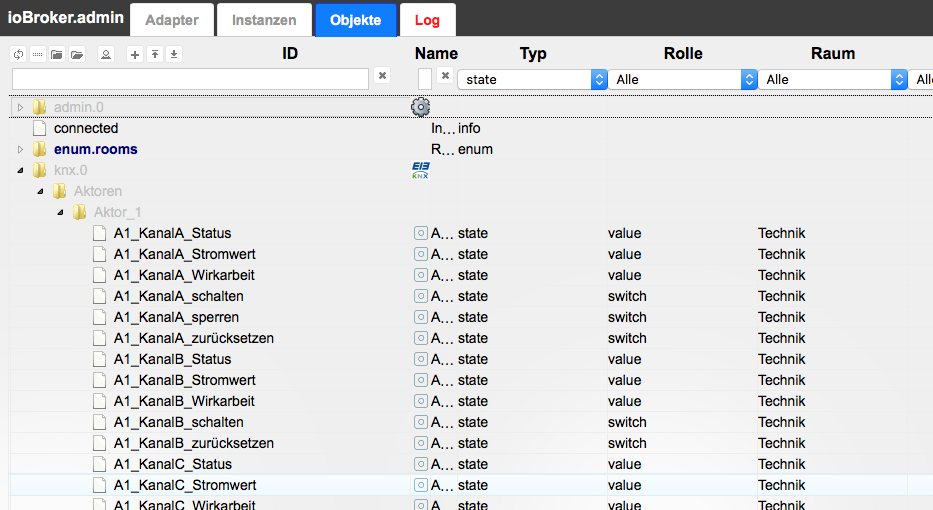This screenshot has height=510, width=933.
Task: Click state icon beside A1_KanalA_Status
Action: tap(421, 233)
